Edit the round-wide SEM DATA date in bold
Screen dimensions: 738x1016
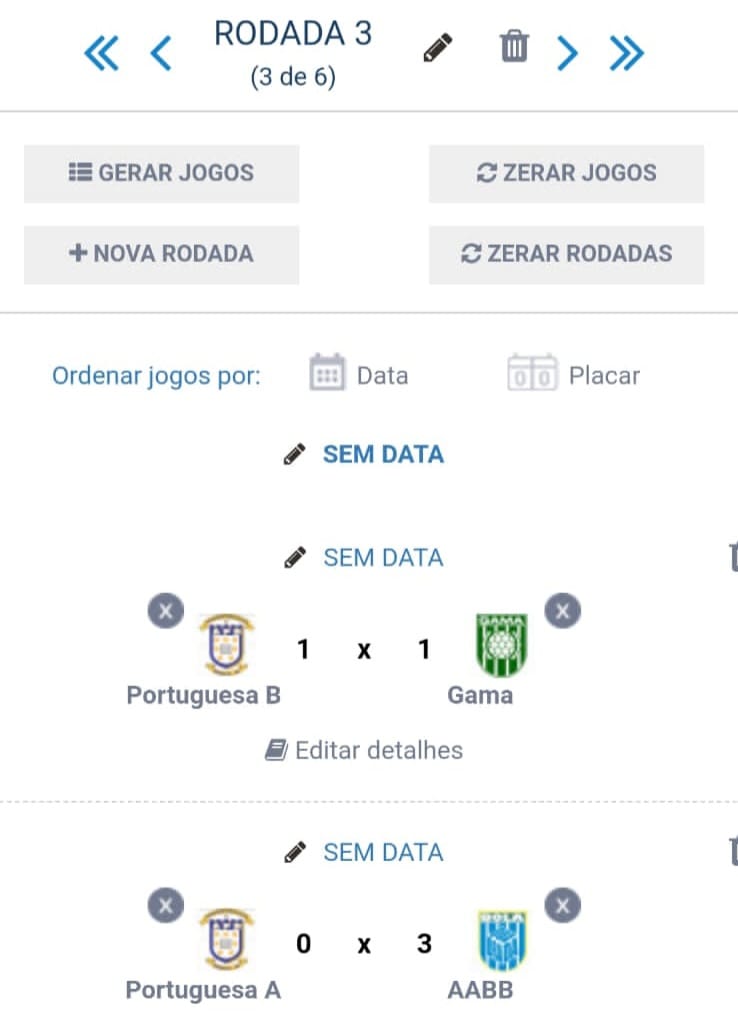click(364, 455)
